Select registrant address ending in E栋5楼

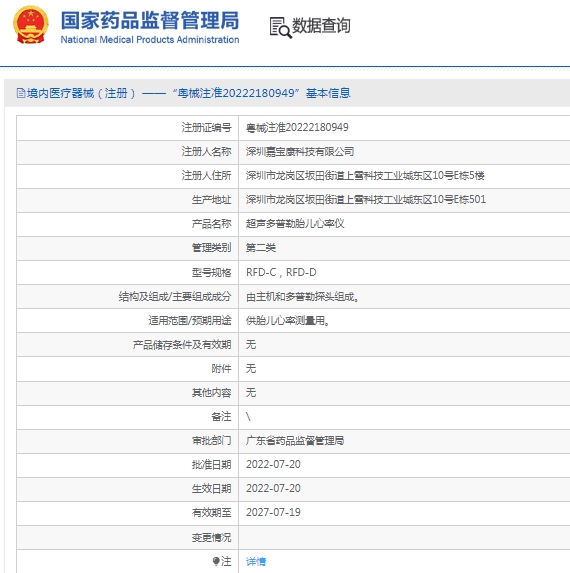(x=365, y=175)
